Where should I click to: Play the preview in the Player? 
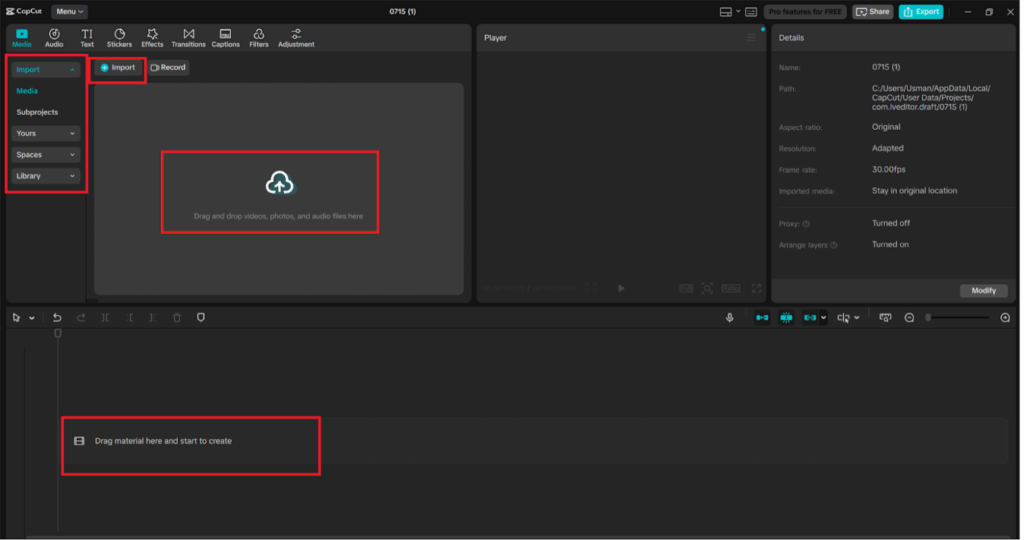(621, 288)
